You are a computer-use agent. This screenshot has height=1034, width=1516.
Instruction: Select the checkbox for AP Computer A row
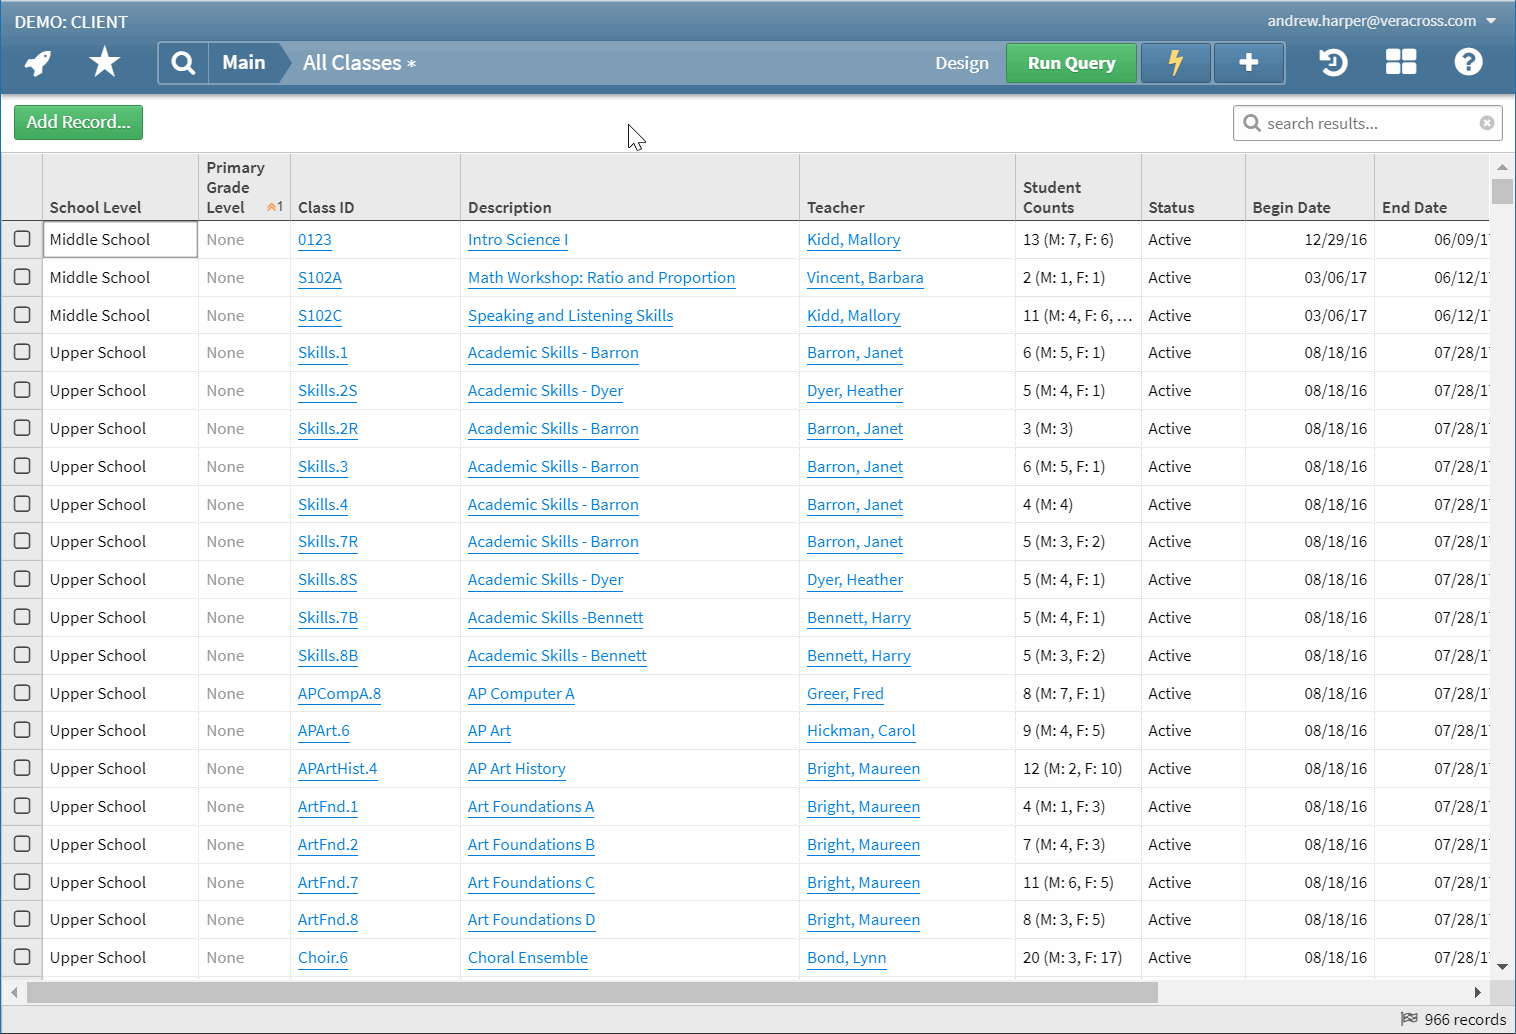pyautogui.click(x=22, y=693)
